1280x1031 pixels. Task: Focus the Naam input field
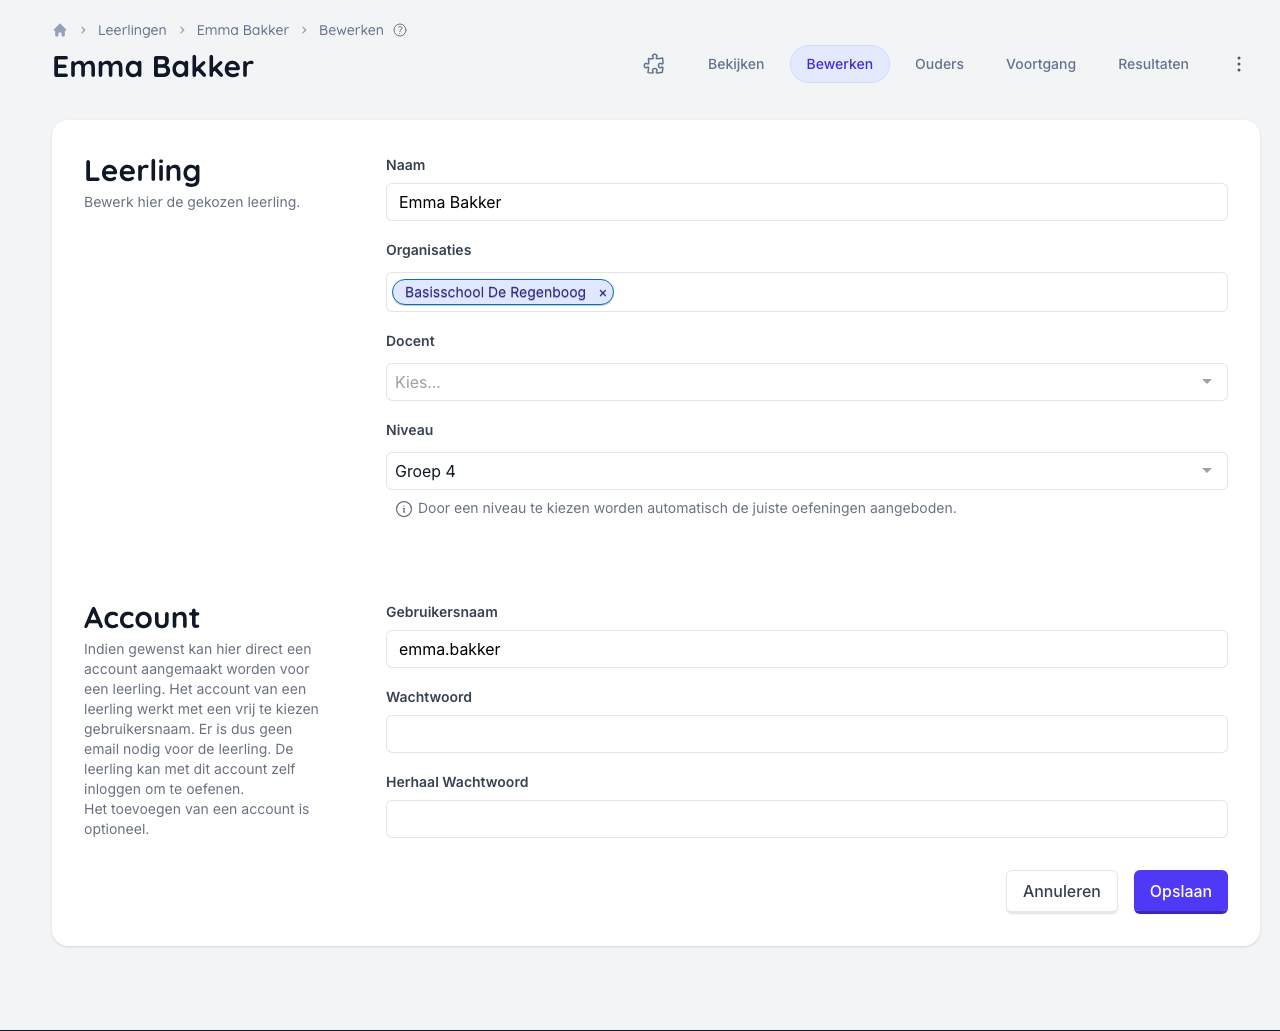tap(806, 202)
